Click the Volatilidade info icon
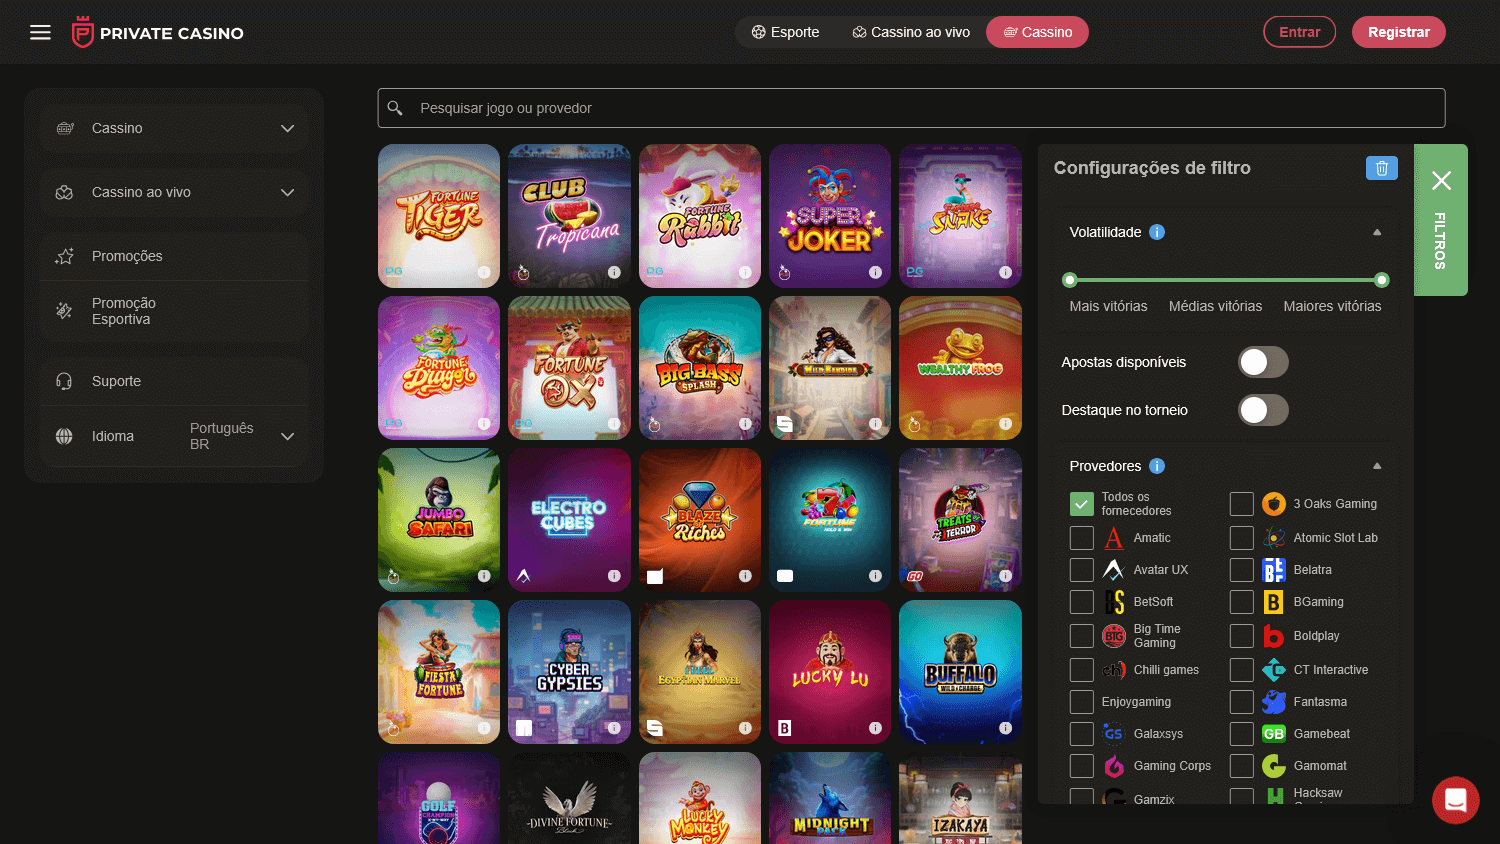This screenshot has width=1500, height=844. [1157, 232]
